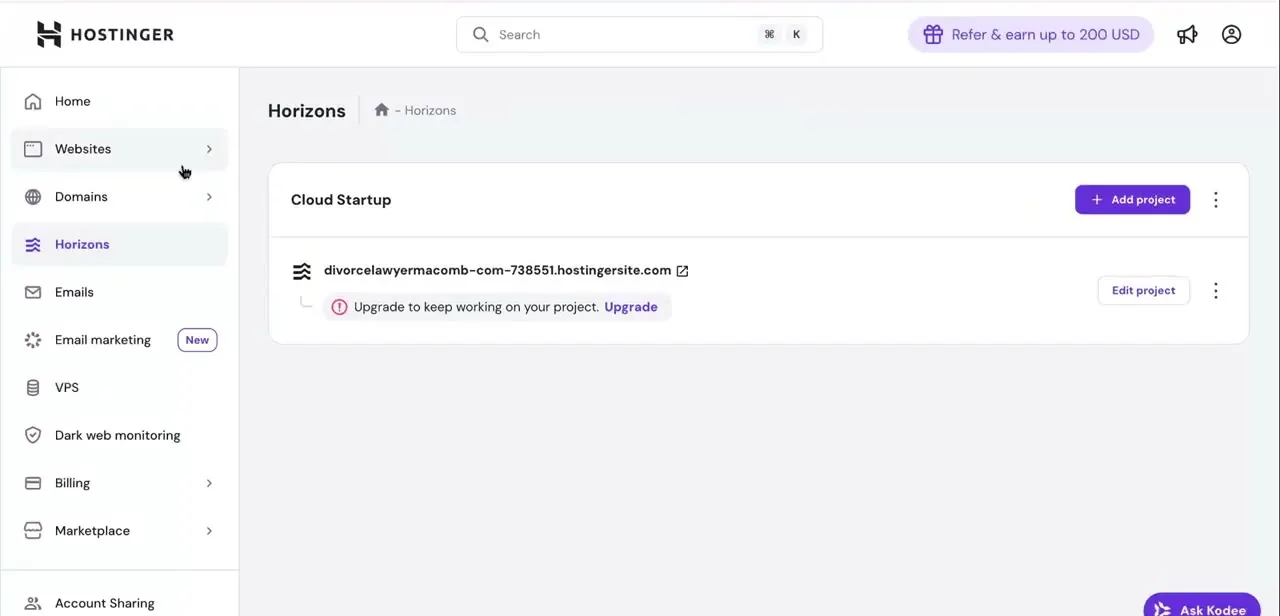
Task: Open Cloud Startup three-dot menu
Action: [1216, 200]
